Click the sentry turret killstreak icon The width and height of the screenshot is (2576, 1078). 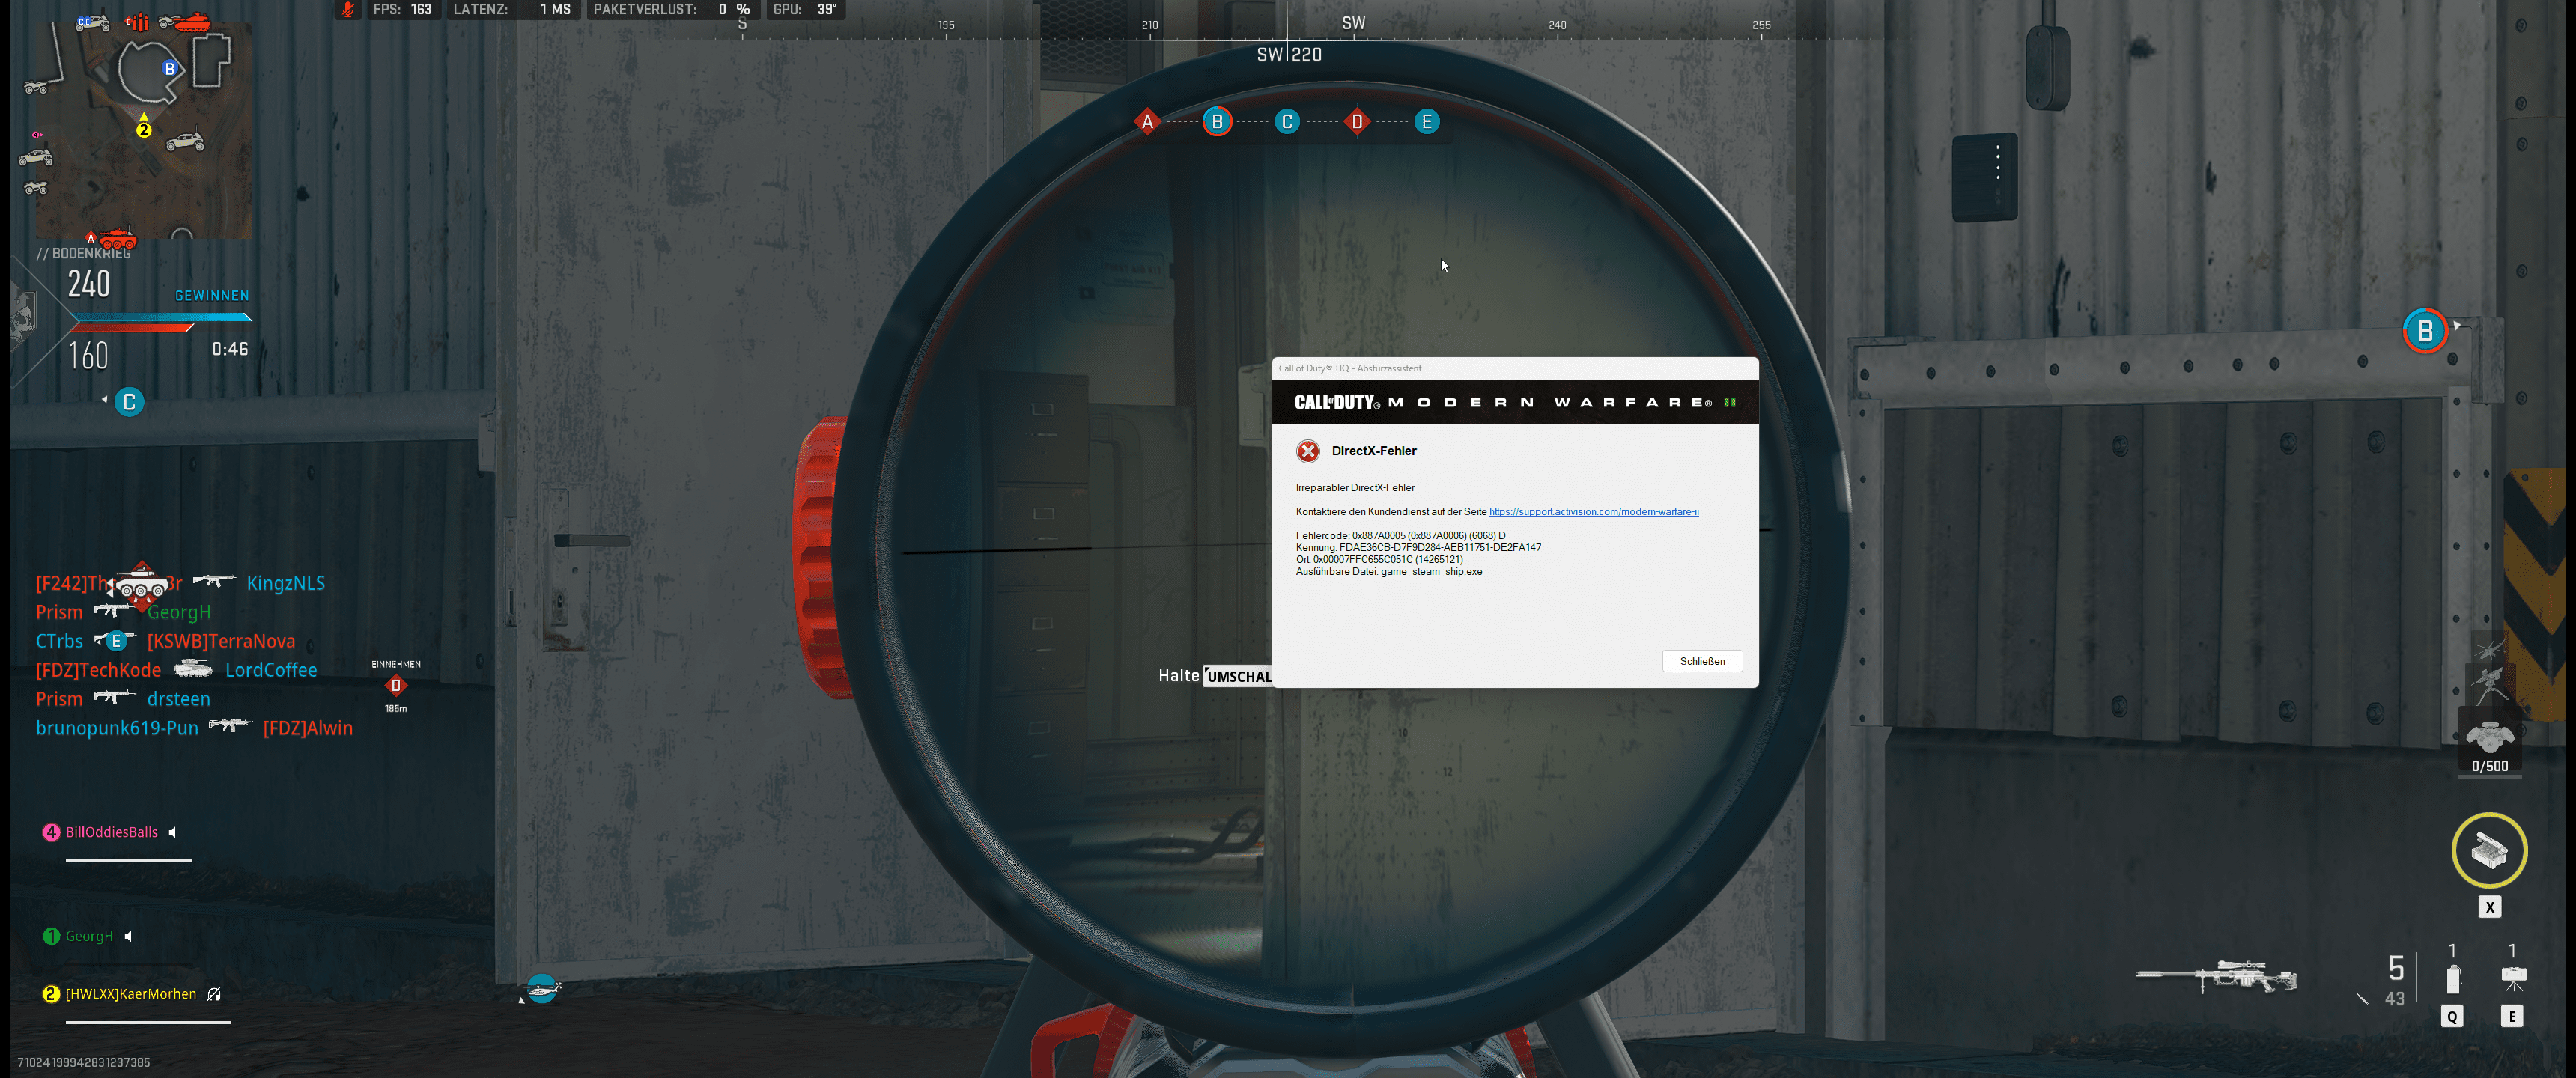click(x=2490, y=685)
